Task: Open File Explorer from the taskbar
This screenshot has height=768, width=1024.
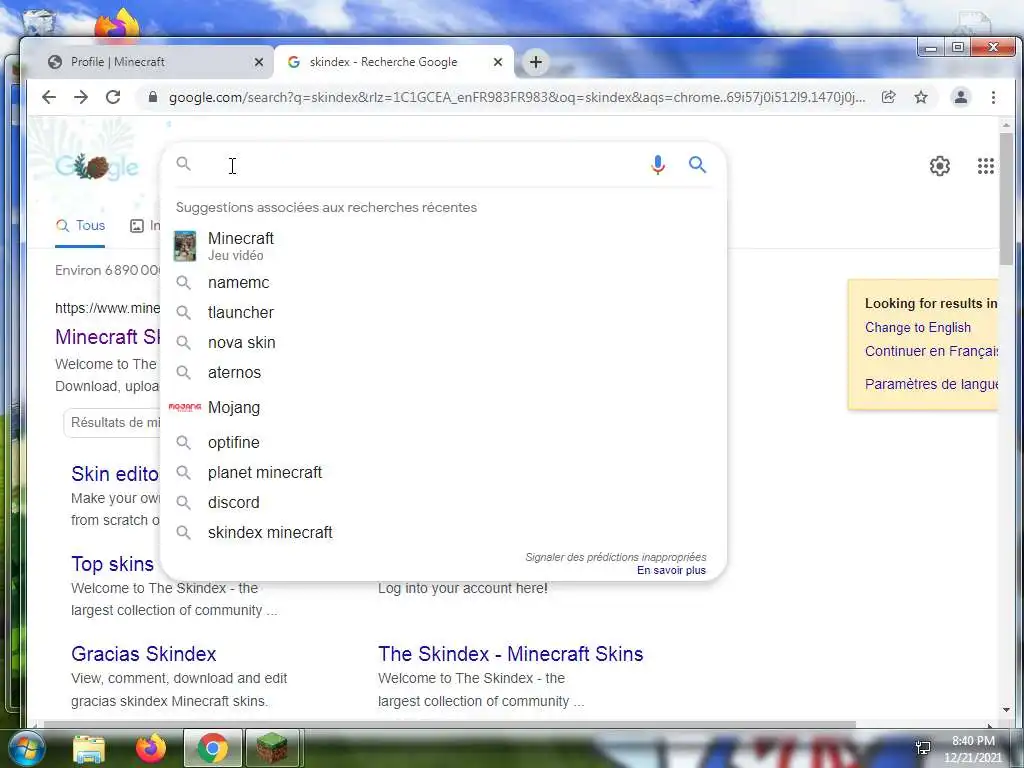Action: point(89,748)
